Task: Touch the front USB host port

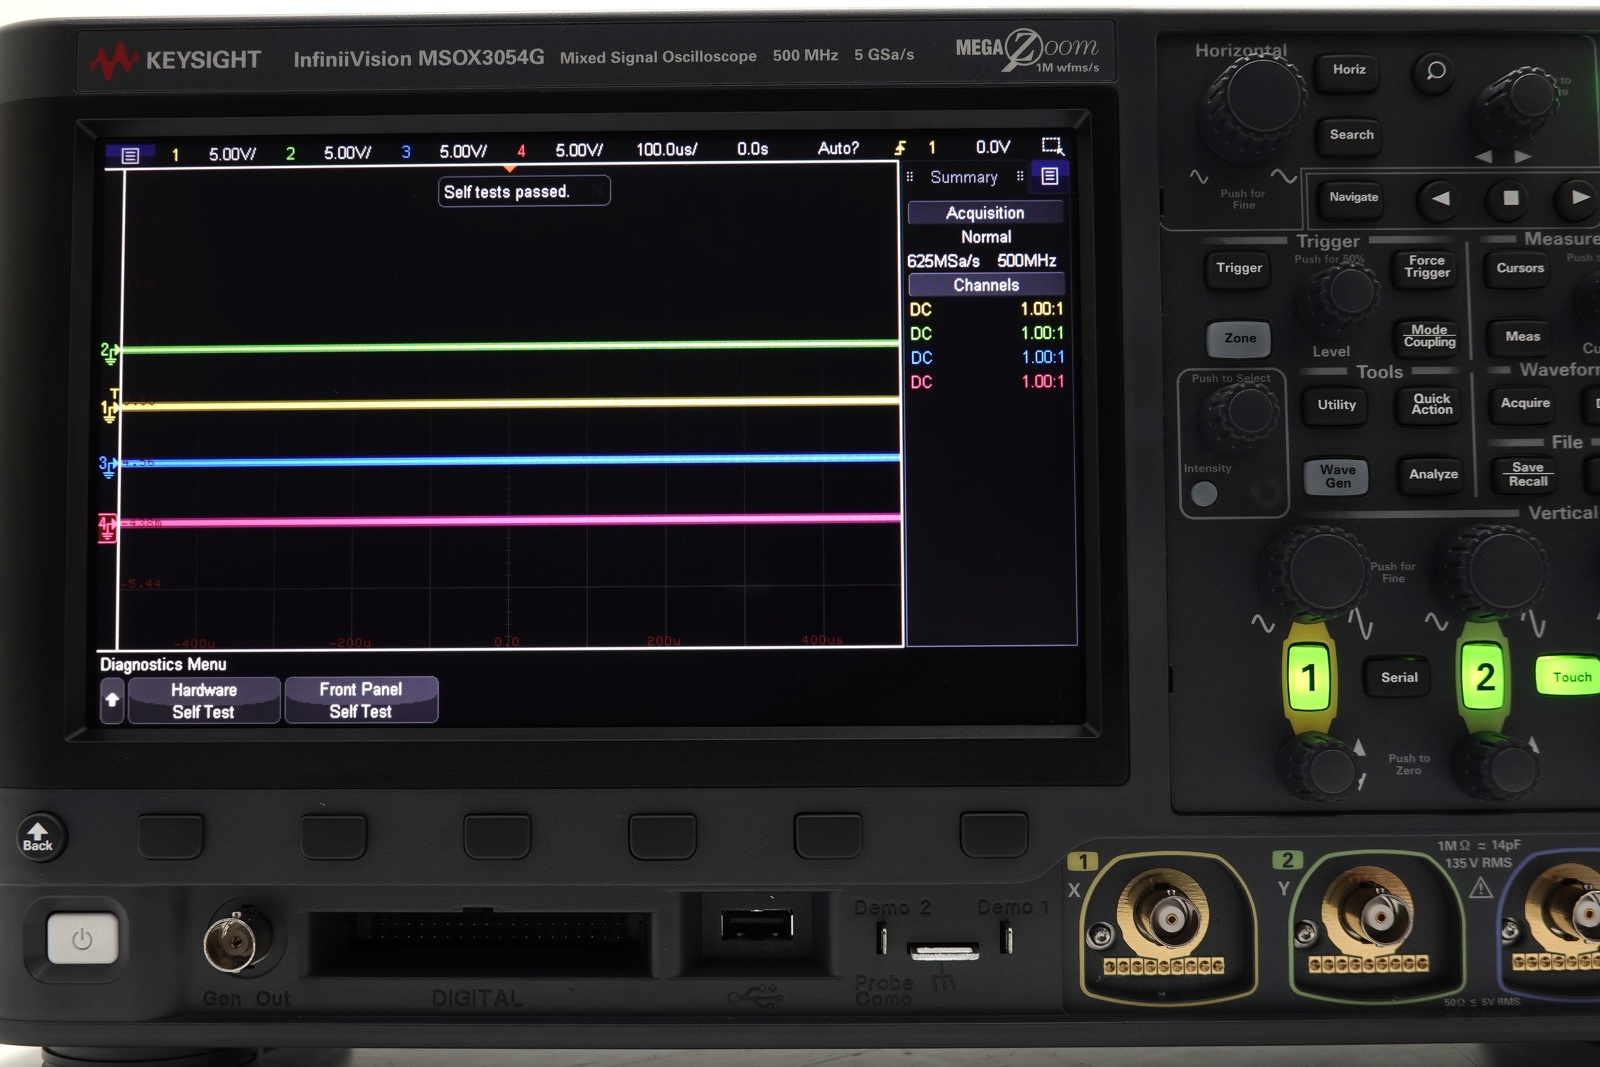Action: 757,924
